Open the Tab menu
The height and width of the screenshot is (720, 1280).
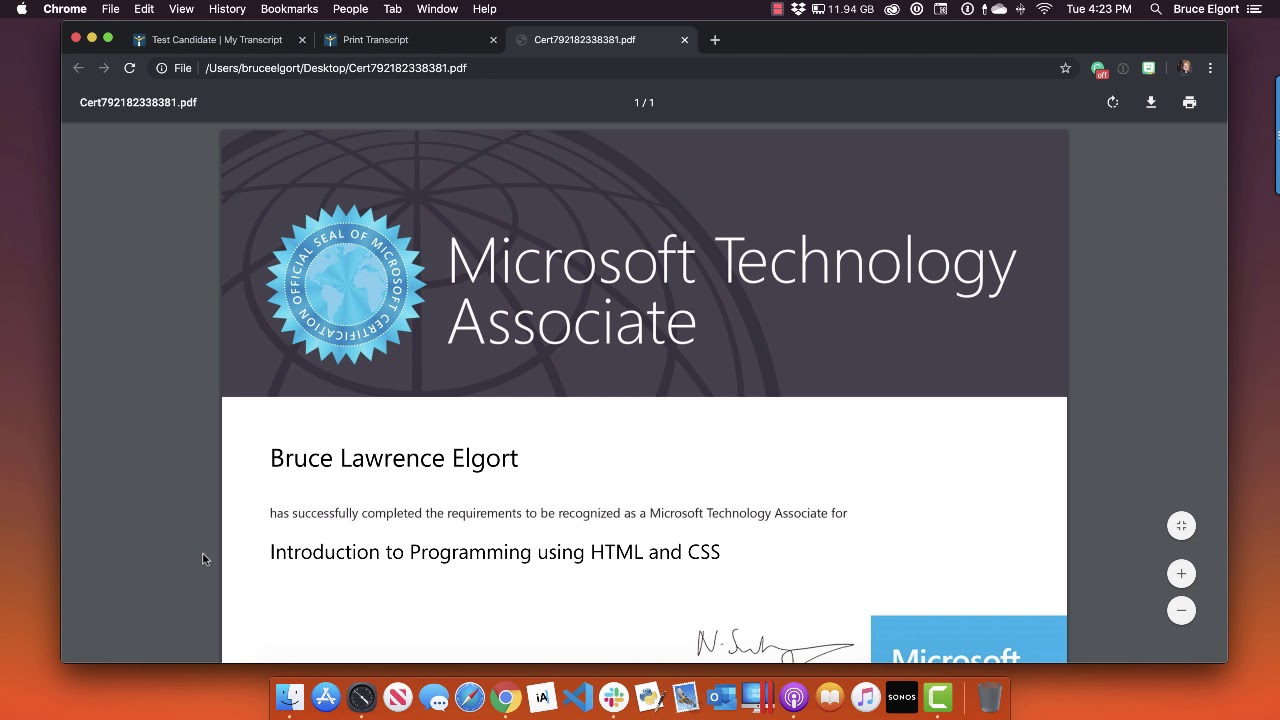point(392,9)
